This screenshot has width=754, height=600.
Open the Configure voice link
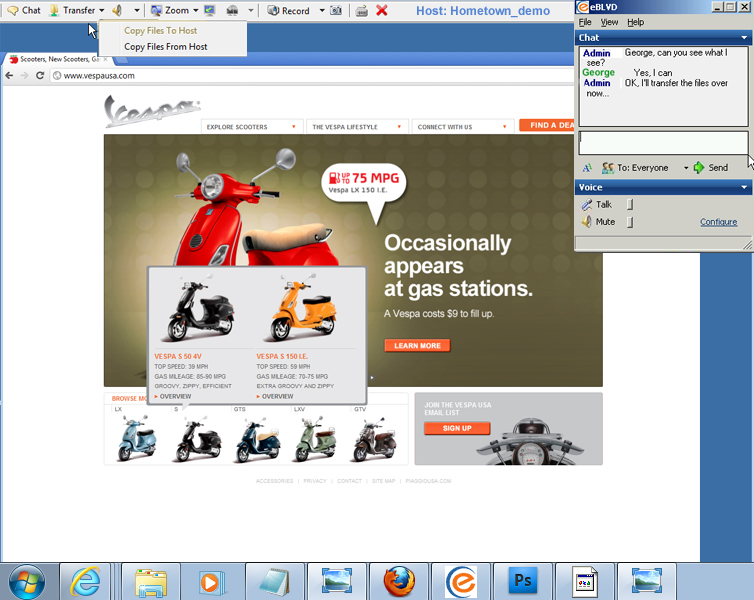(x=718, y=222)
